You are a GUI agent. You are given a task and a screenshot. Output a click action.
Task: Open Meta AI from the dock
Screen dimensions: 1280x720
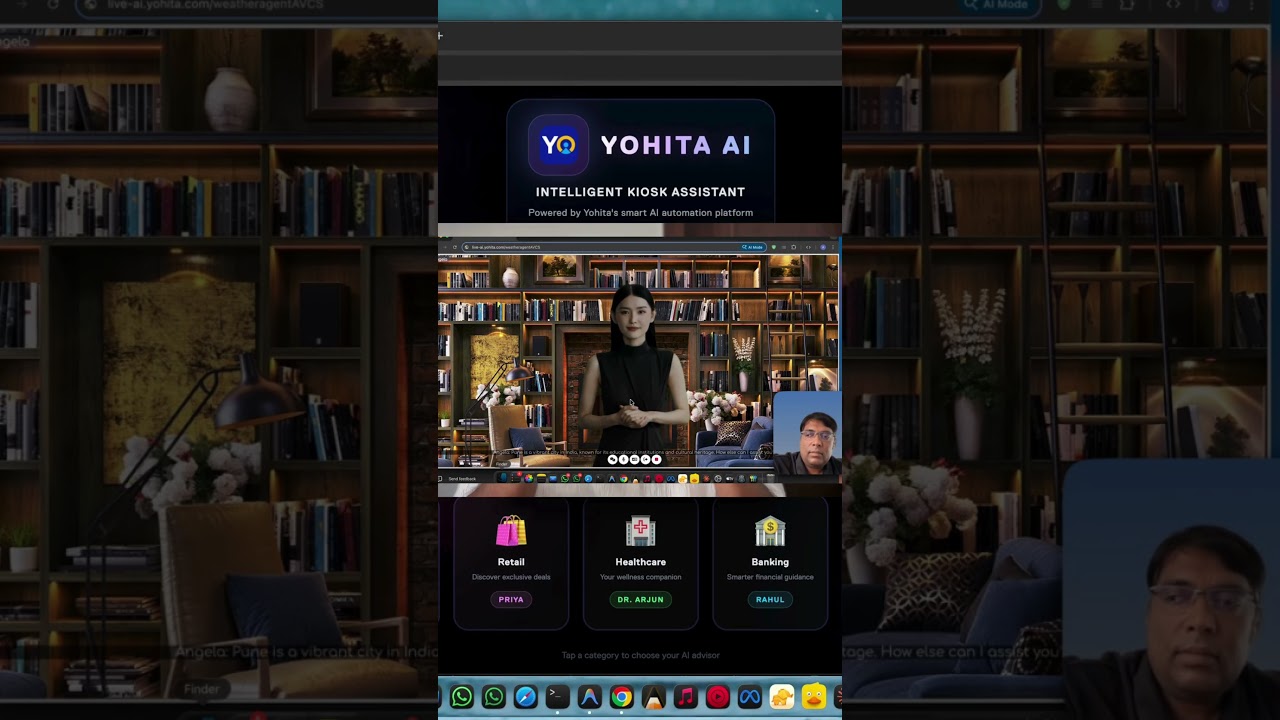tap(750, 697)
